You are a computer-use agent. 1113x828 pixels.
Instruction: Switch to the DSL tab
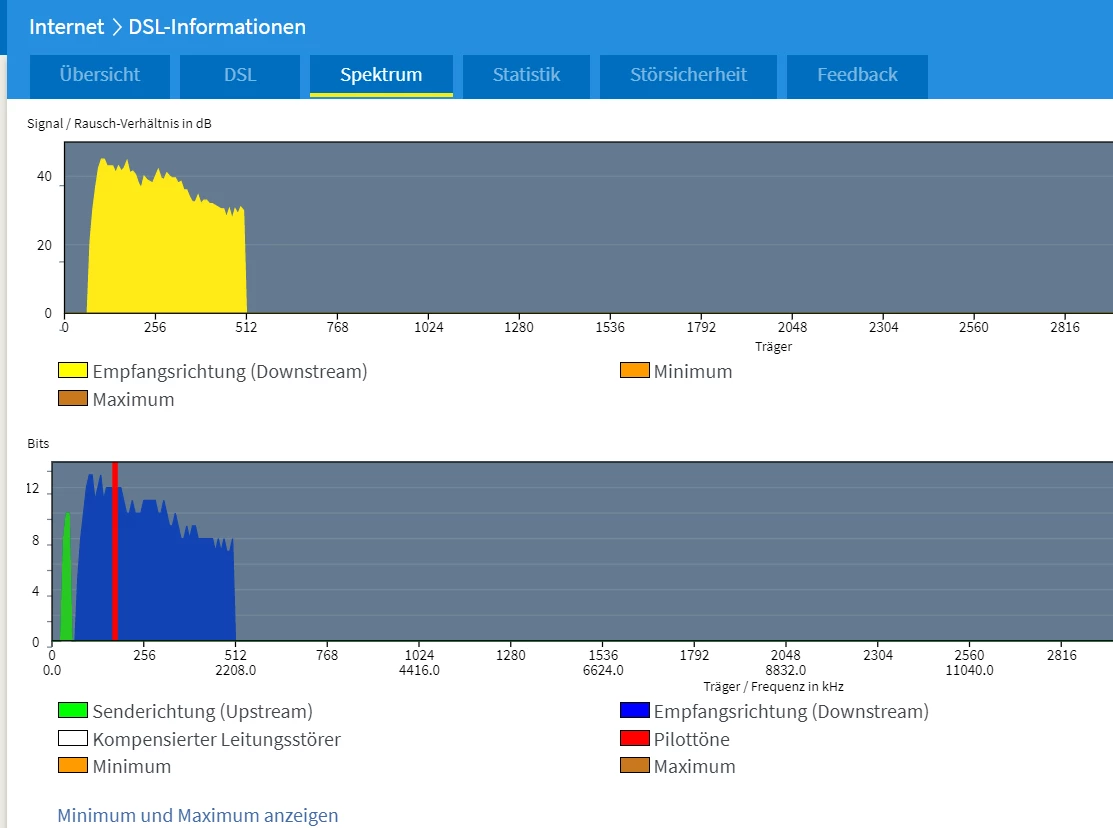coord(239,76)
